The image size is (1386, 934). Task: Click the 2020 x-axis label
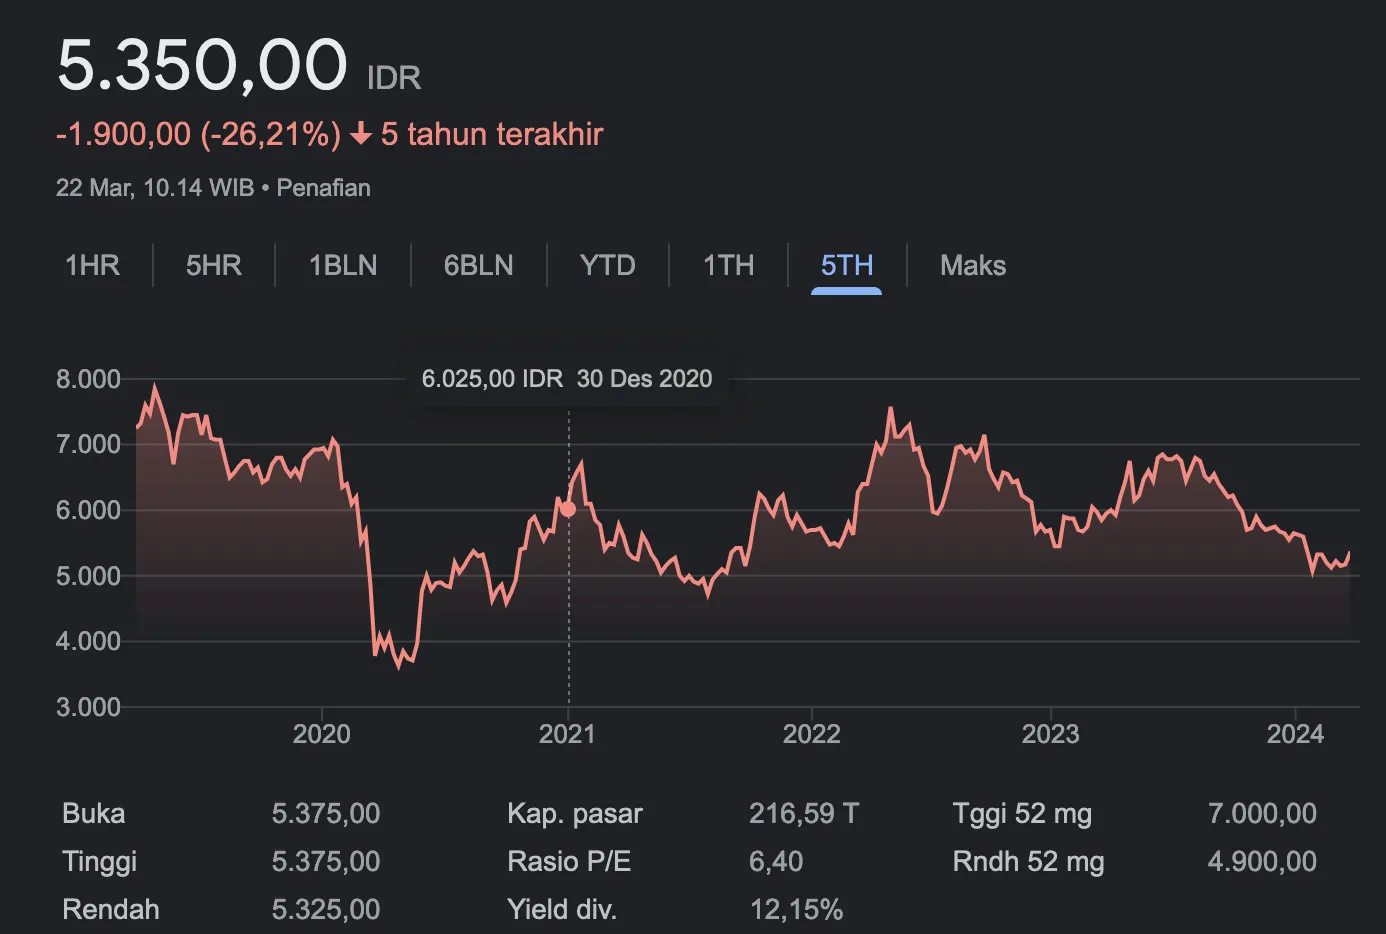[321, 734]
